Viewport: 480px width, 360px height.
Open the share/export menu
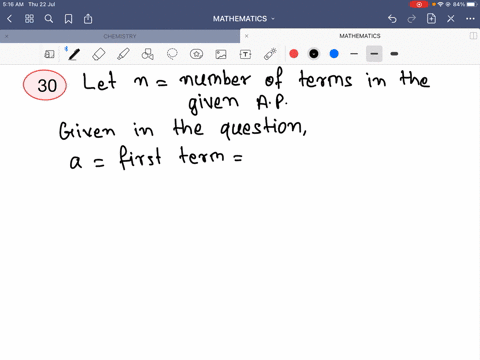click(88, 19)
